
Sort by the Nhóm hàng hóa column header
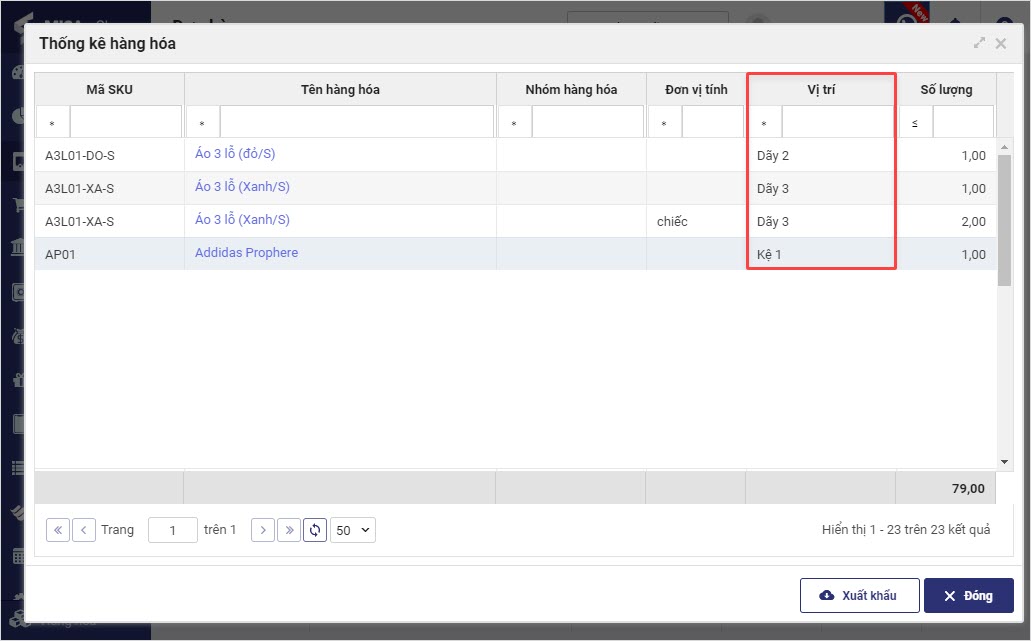tap(571, 89)
